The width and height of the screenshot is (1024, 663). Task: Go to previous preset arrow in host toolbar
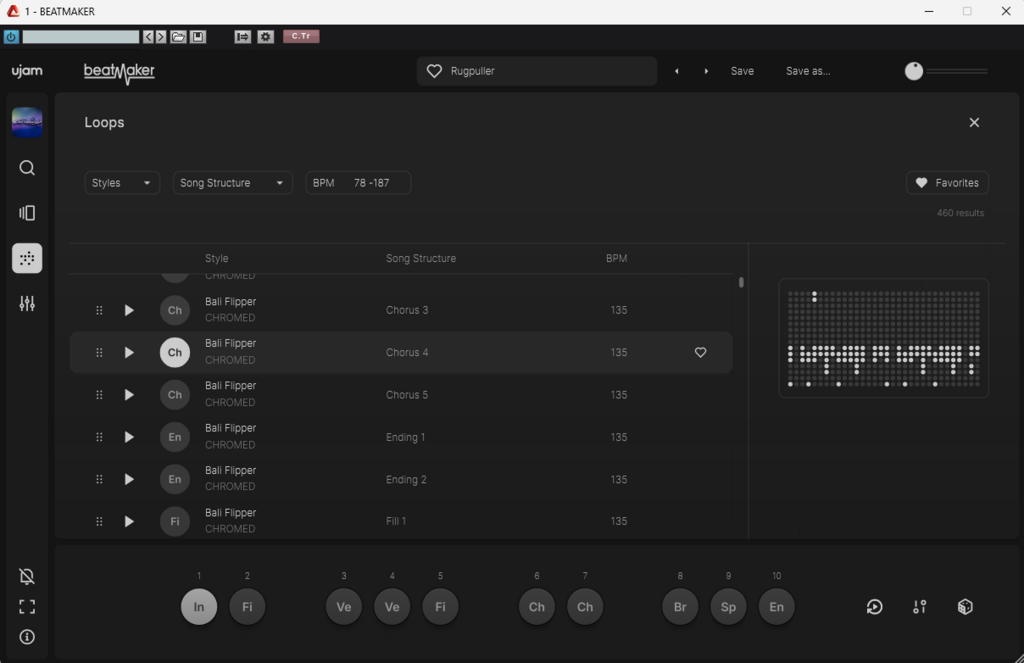[148, 37]
